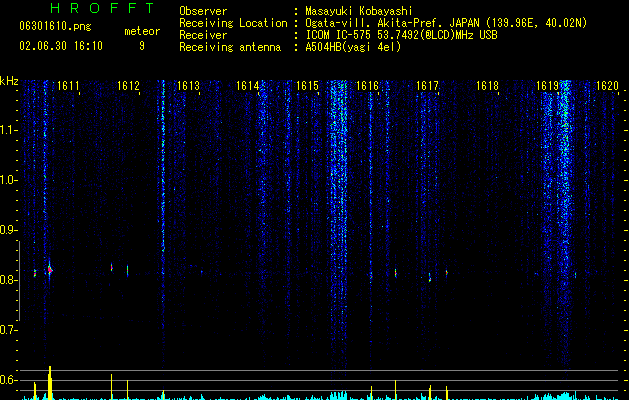629x400 pixels.
Task: Click the Ogata-vill. Akita-Pref. JAPAN location text
Action: click(446, 23)
